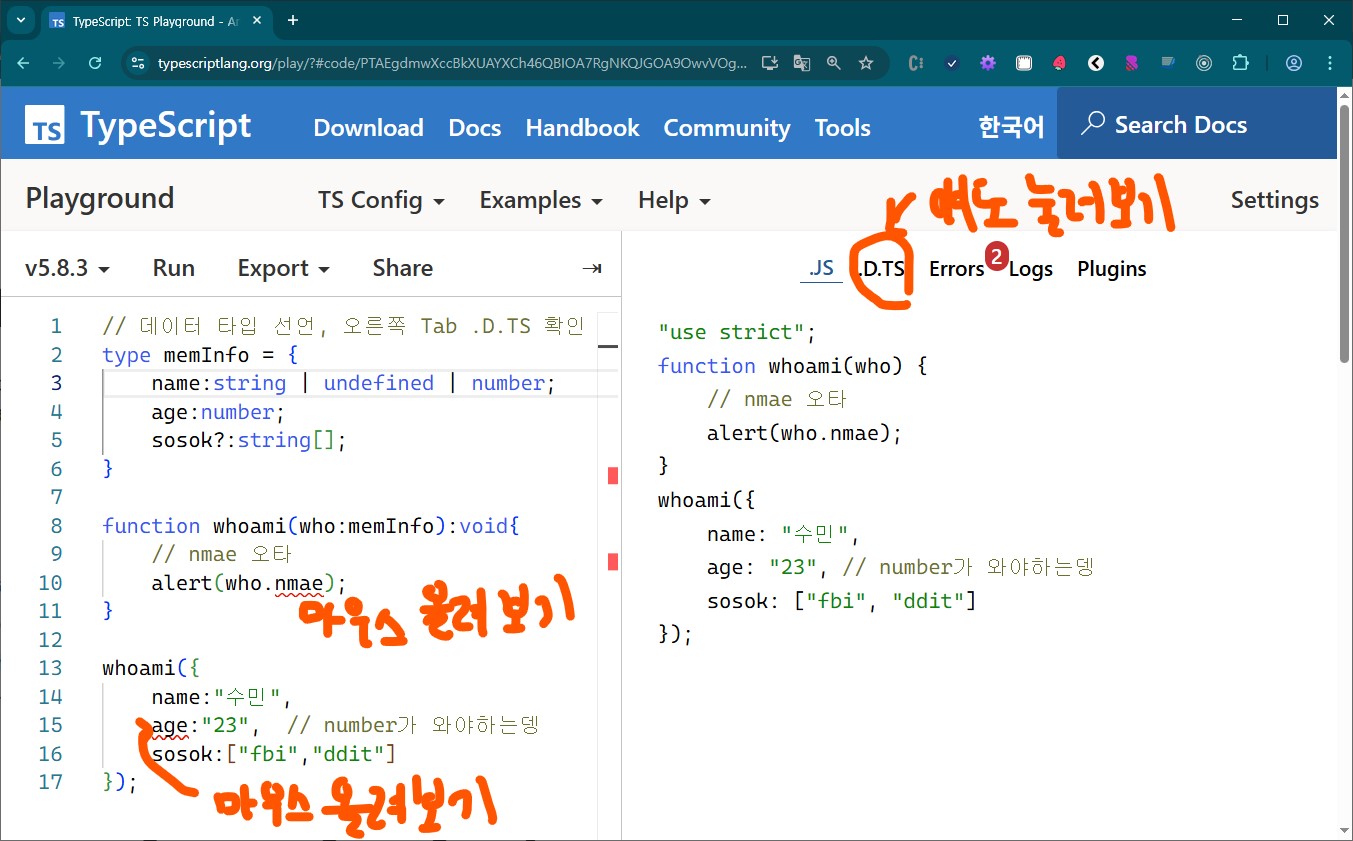Reload the page

(95, 63)
